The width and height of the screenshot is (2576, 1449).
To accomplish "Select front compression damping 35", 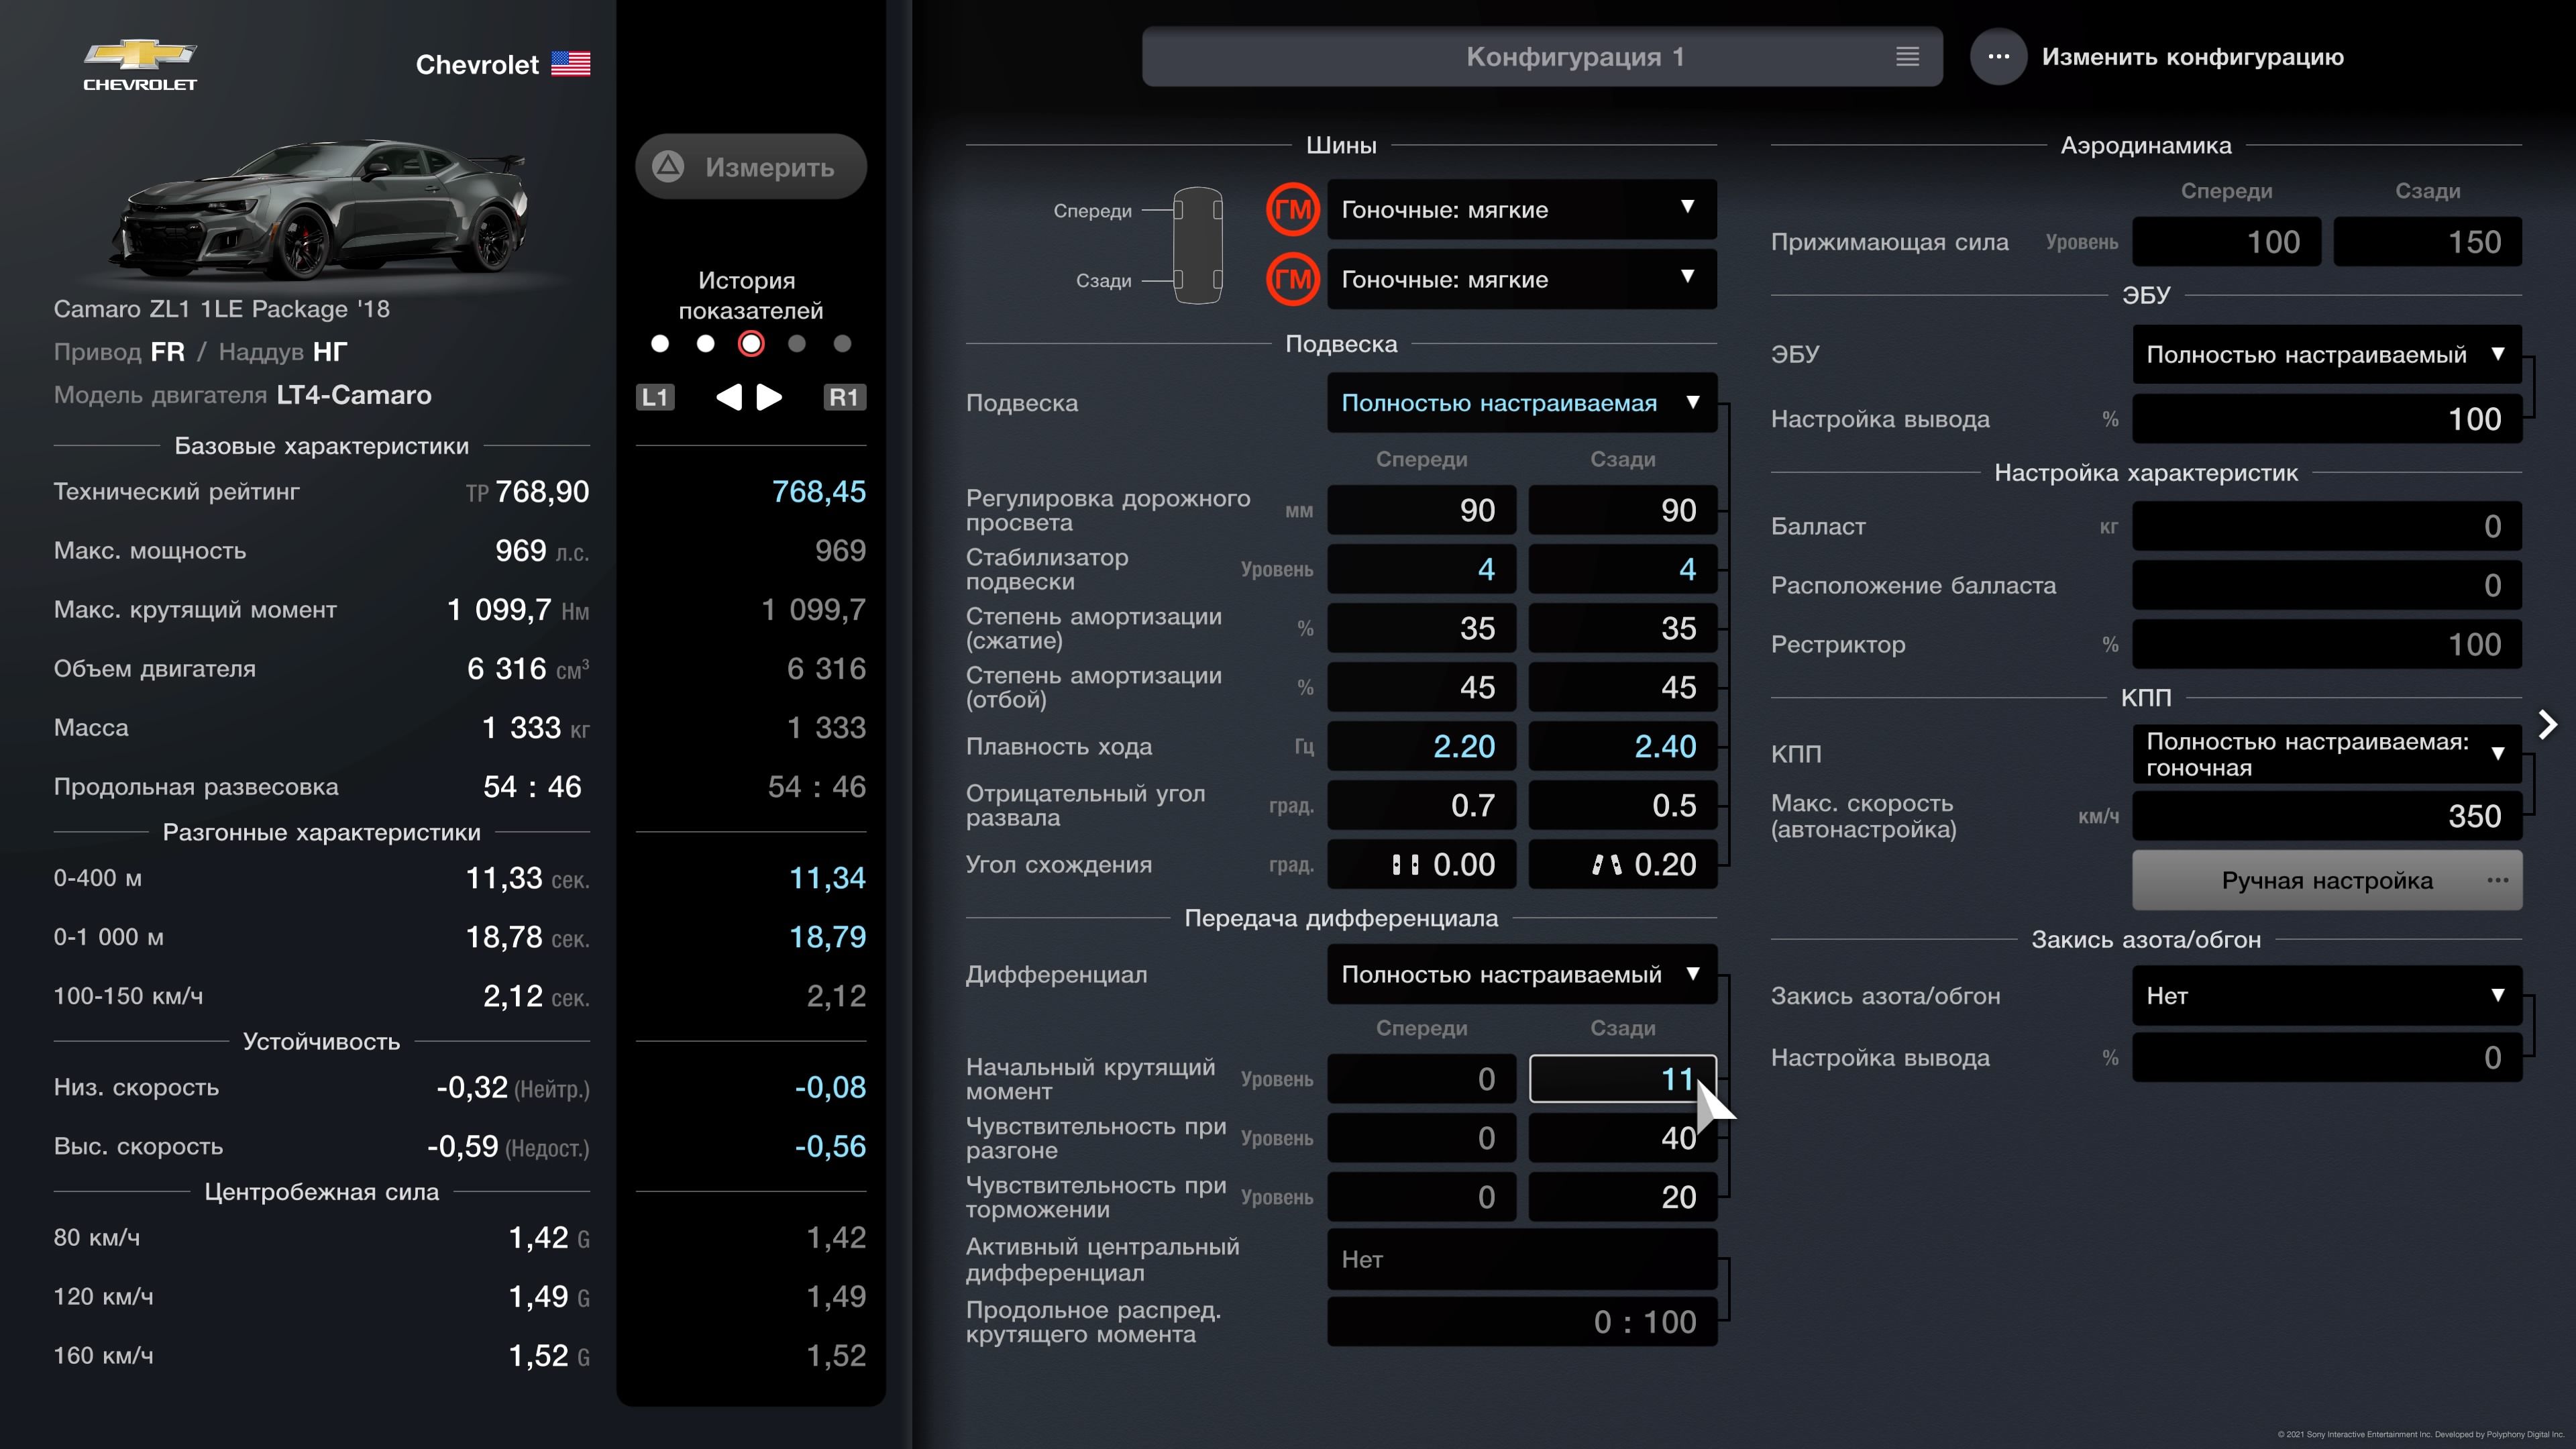I will [1421, 628].
